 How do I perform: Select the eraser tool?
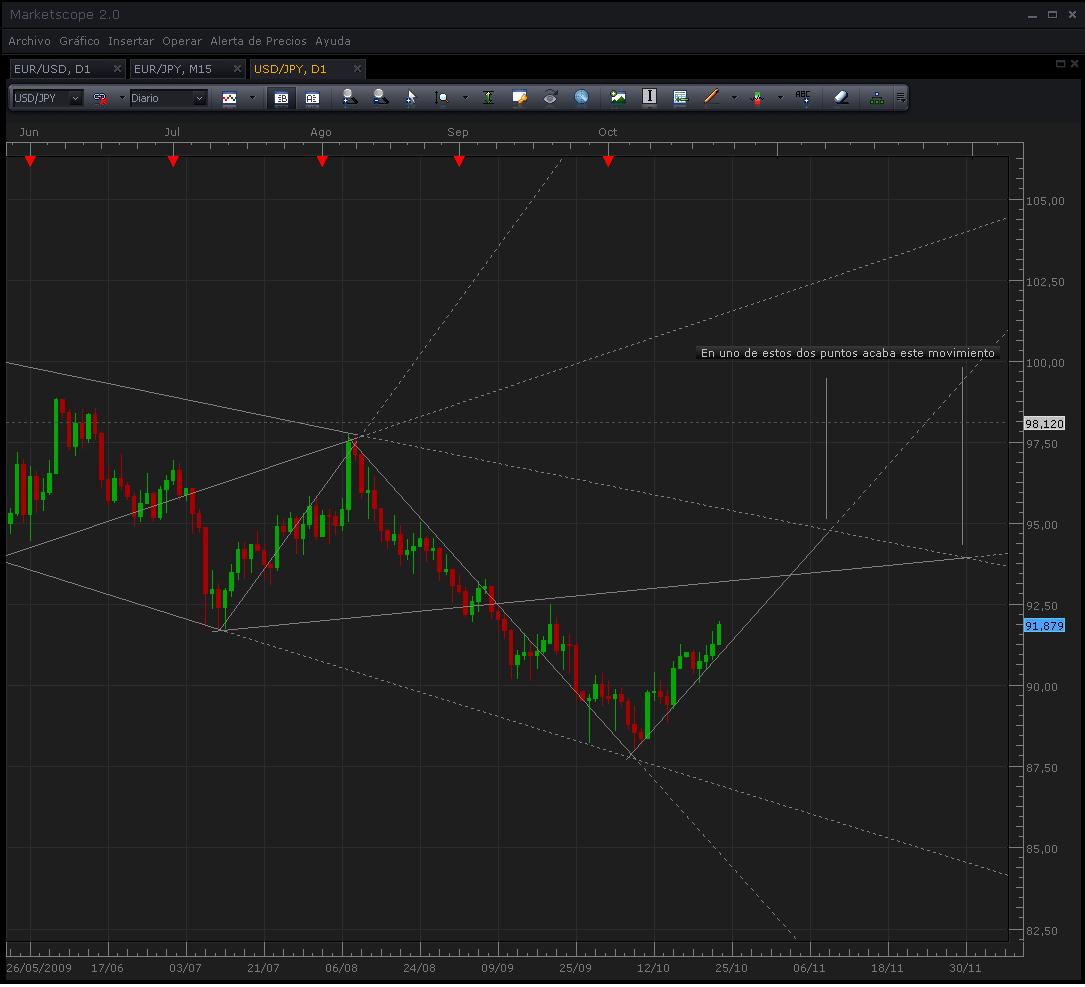tap(841, 97)
